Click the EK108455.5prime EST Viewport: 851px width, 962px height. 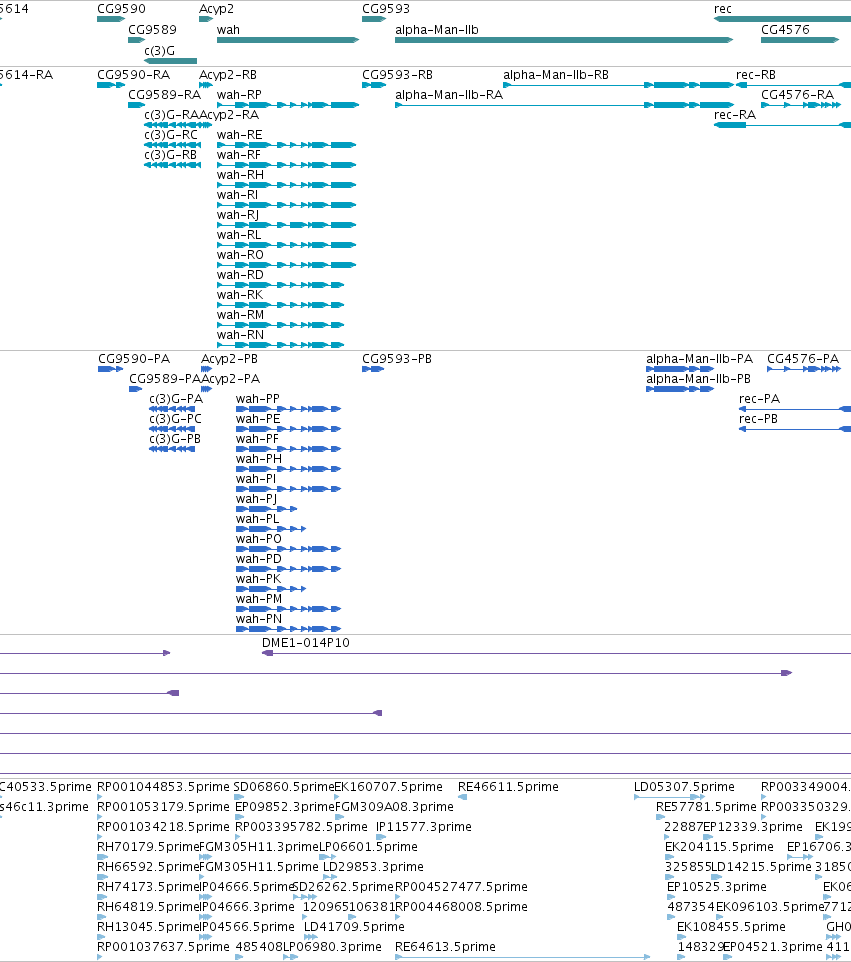click(x=682, y=937)
